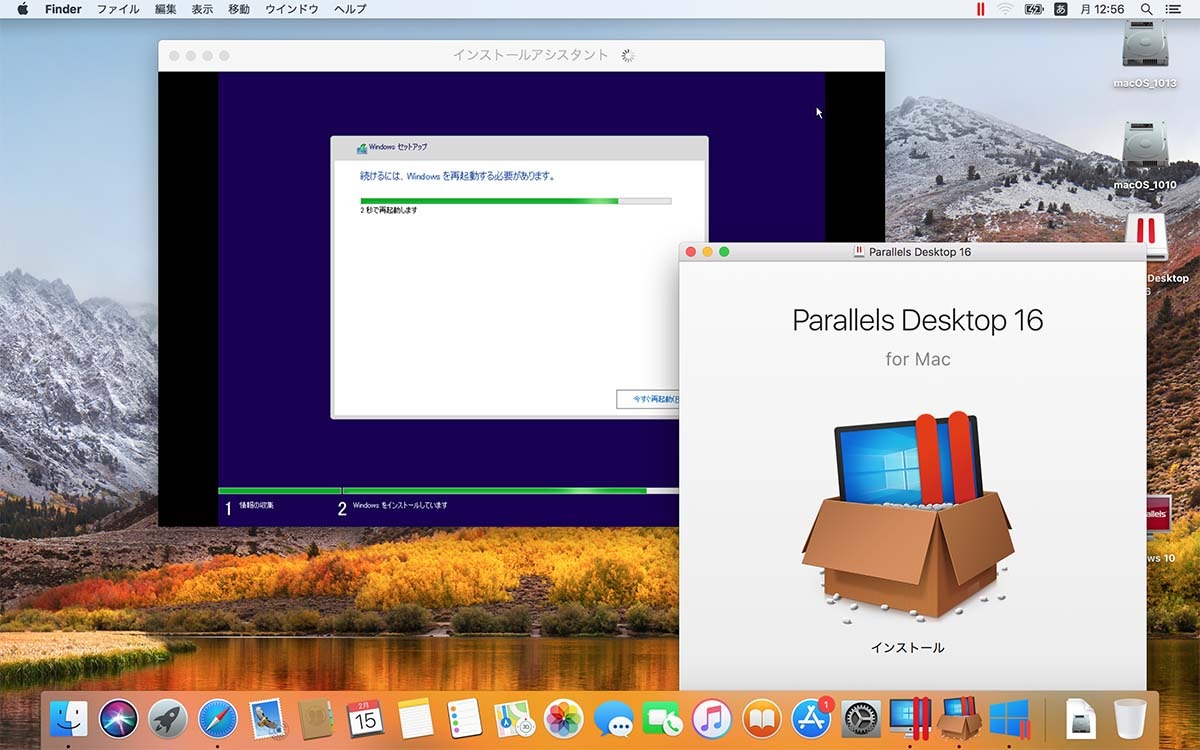The width and height of the screenshot is (1200, 750).
Task: Click Parallels status icon in menu bar
Action: pos(981,9)
